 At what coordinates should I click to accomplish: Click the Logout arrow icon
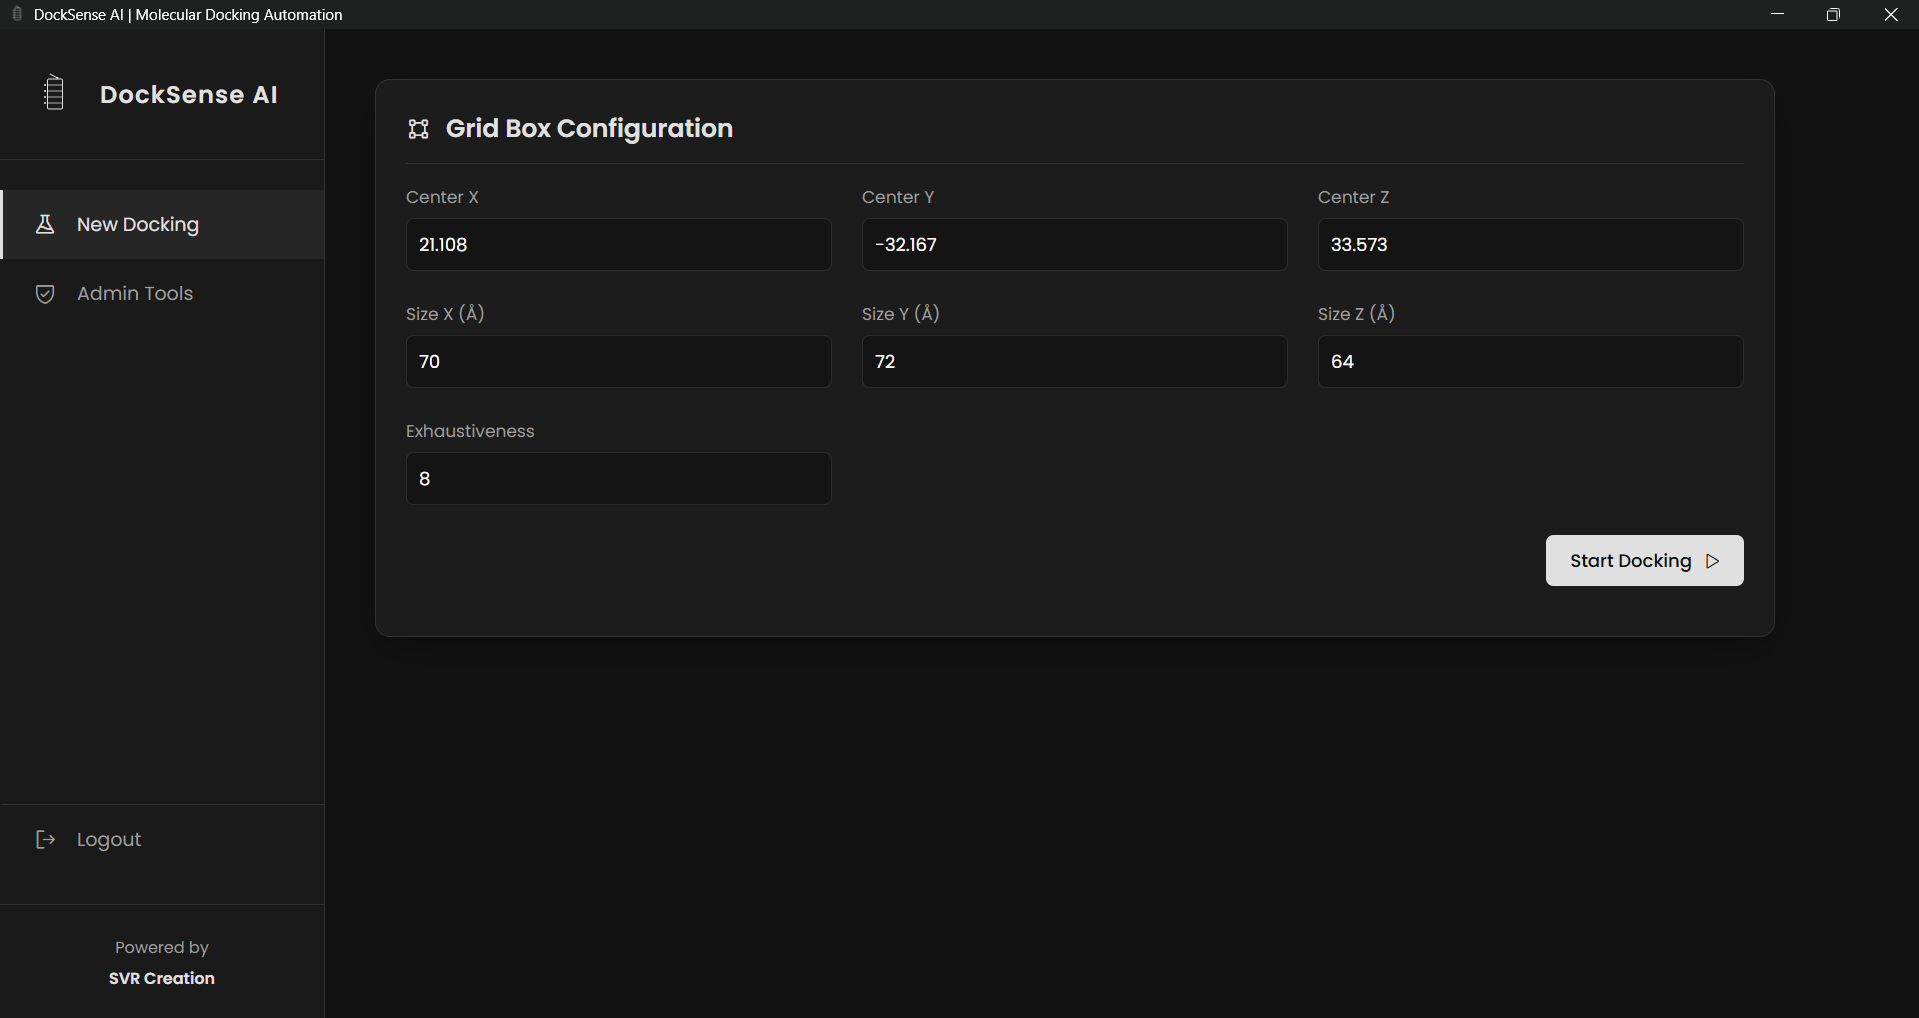[45, 839]
